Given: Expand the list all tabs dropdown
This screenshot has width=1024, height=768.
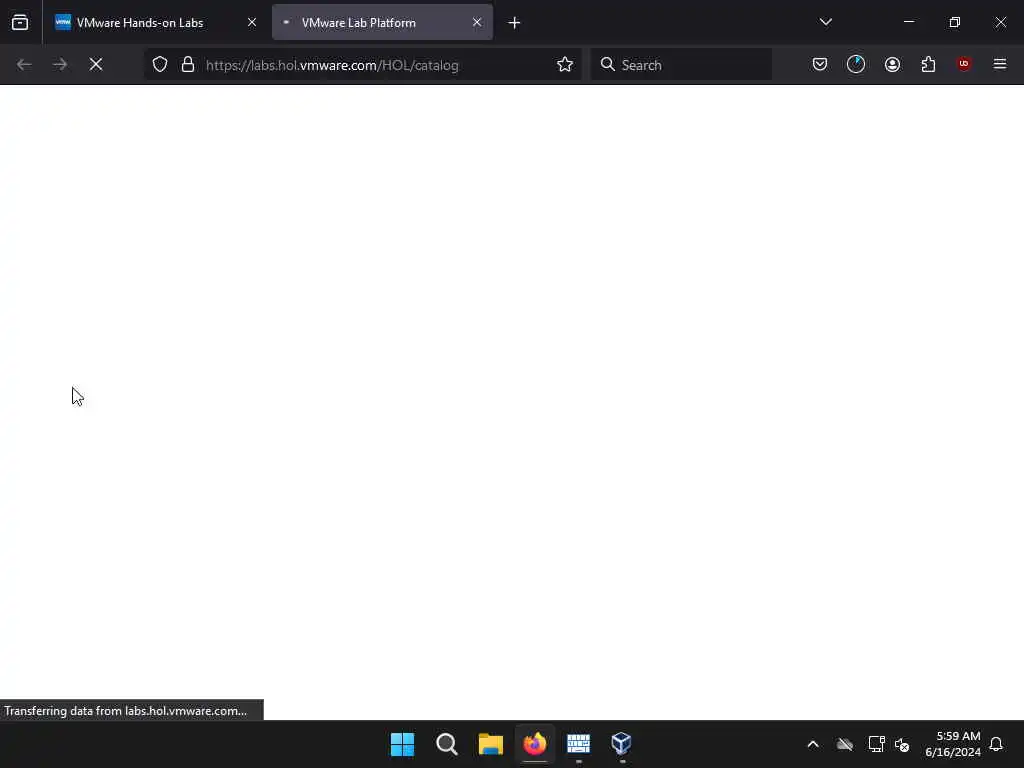Looking at the screenshot, I should point(825,22).
